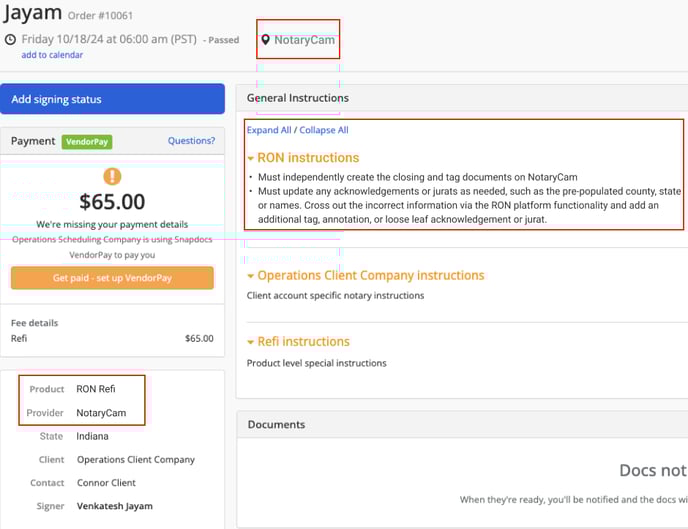Screen dimensions: 688x529
Task: Click the Fee details label
Action: point(34,323)
